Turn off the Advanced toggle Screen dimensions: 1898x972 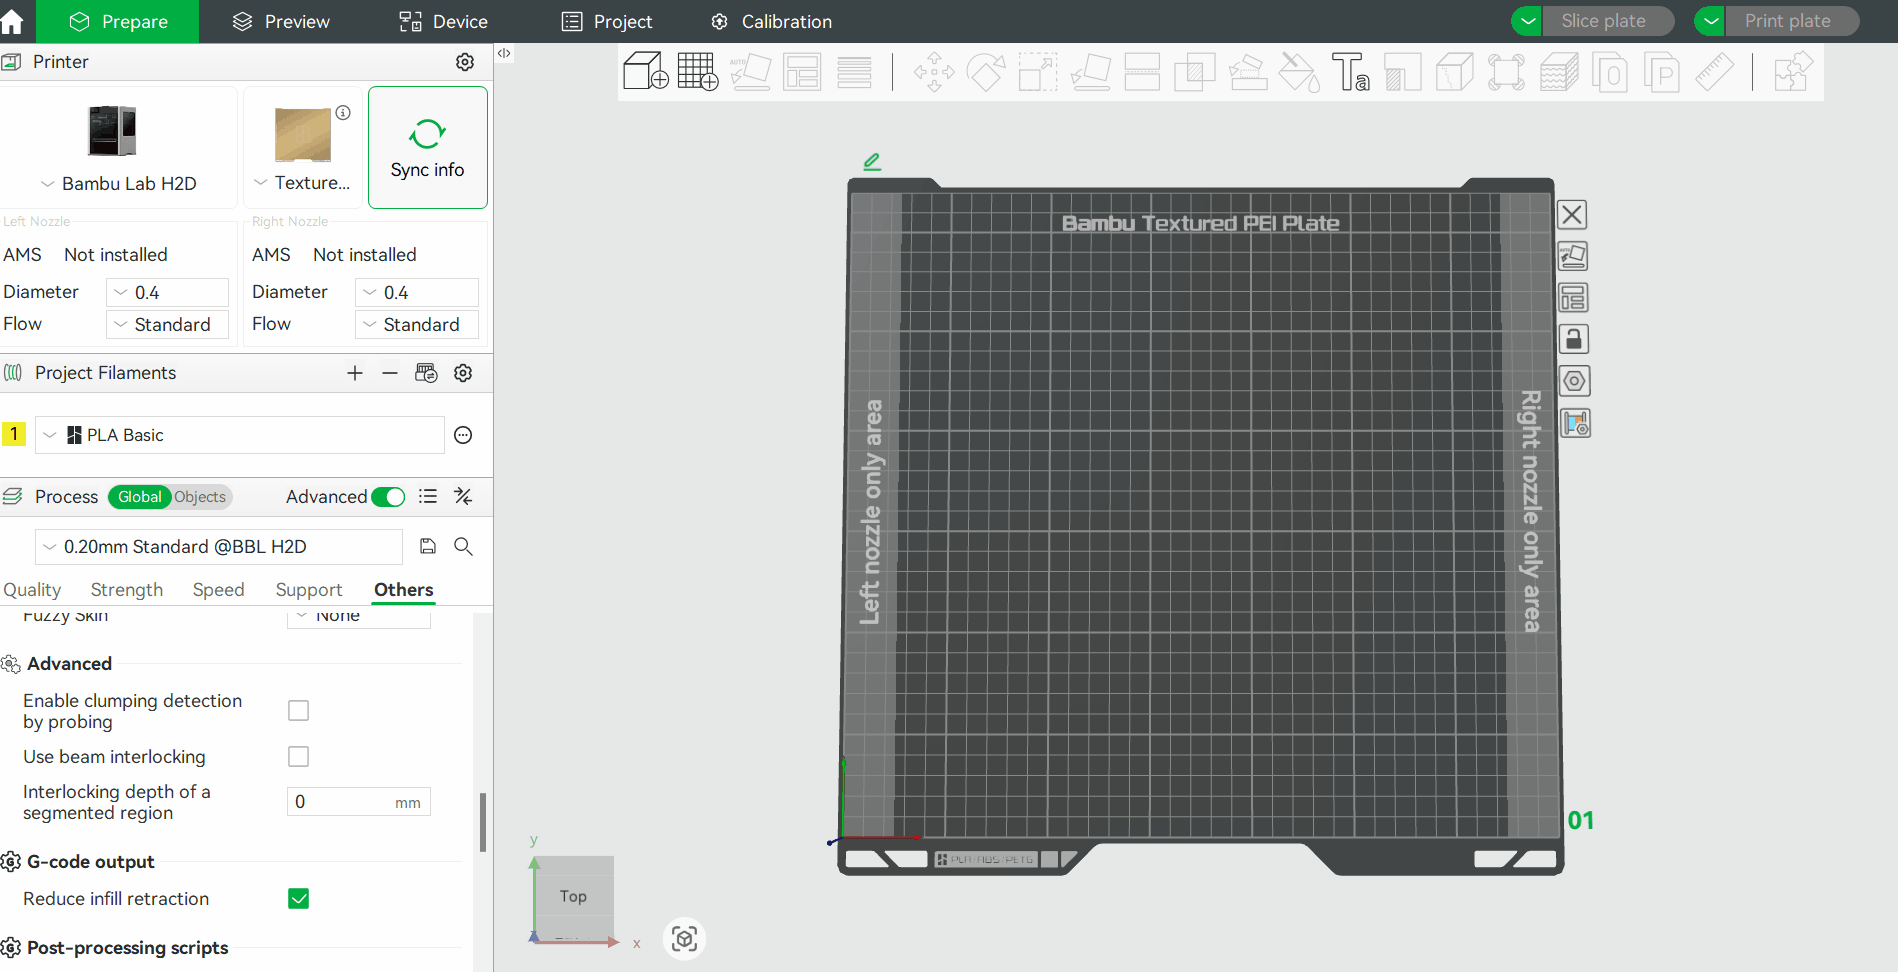click(388, 497)
